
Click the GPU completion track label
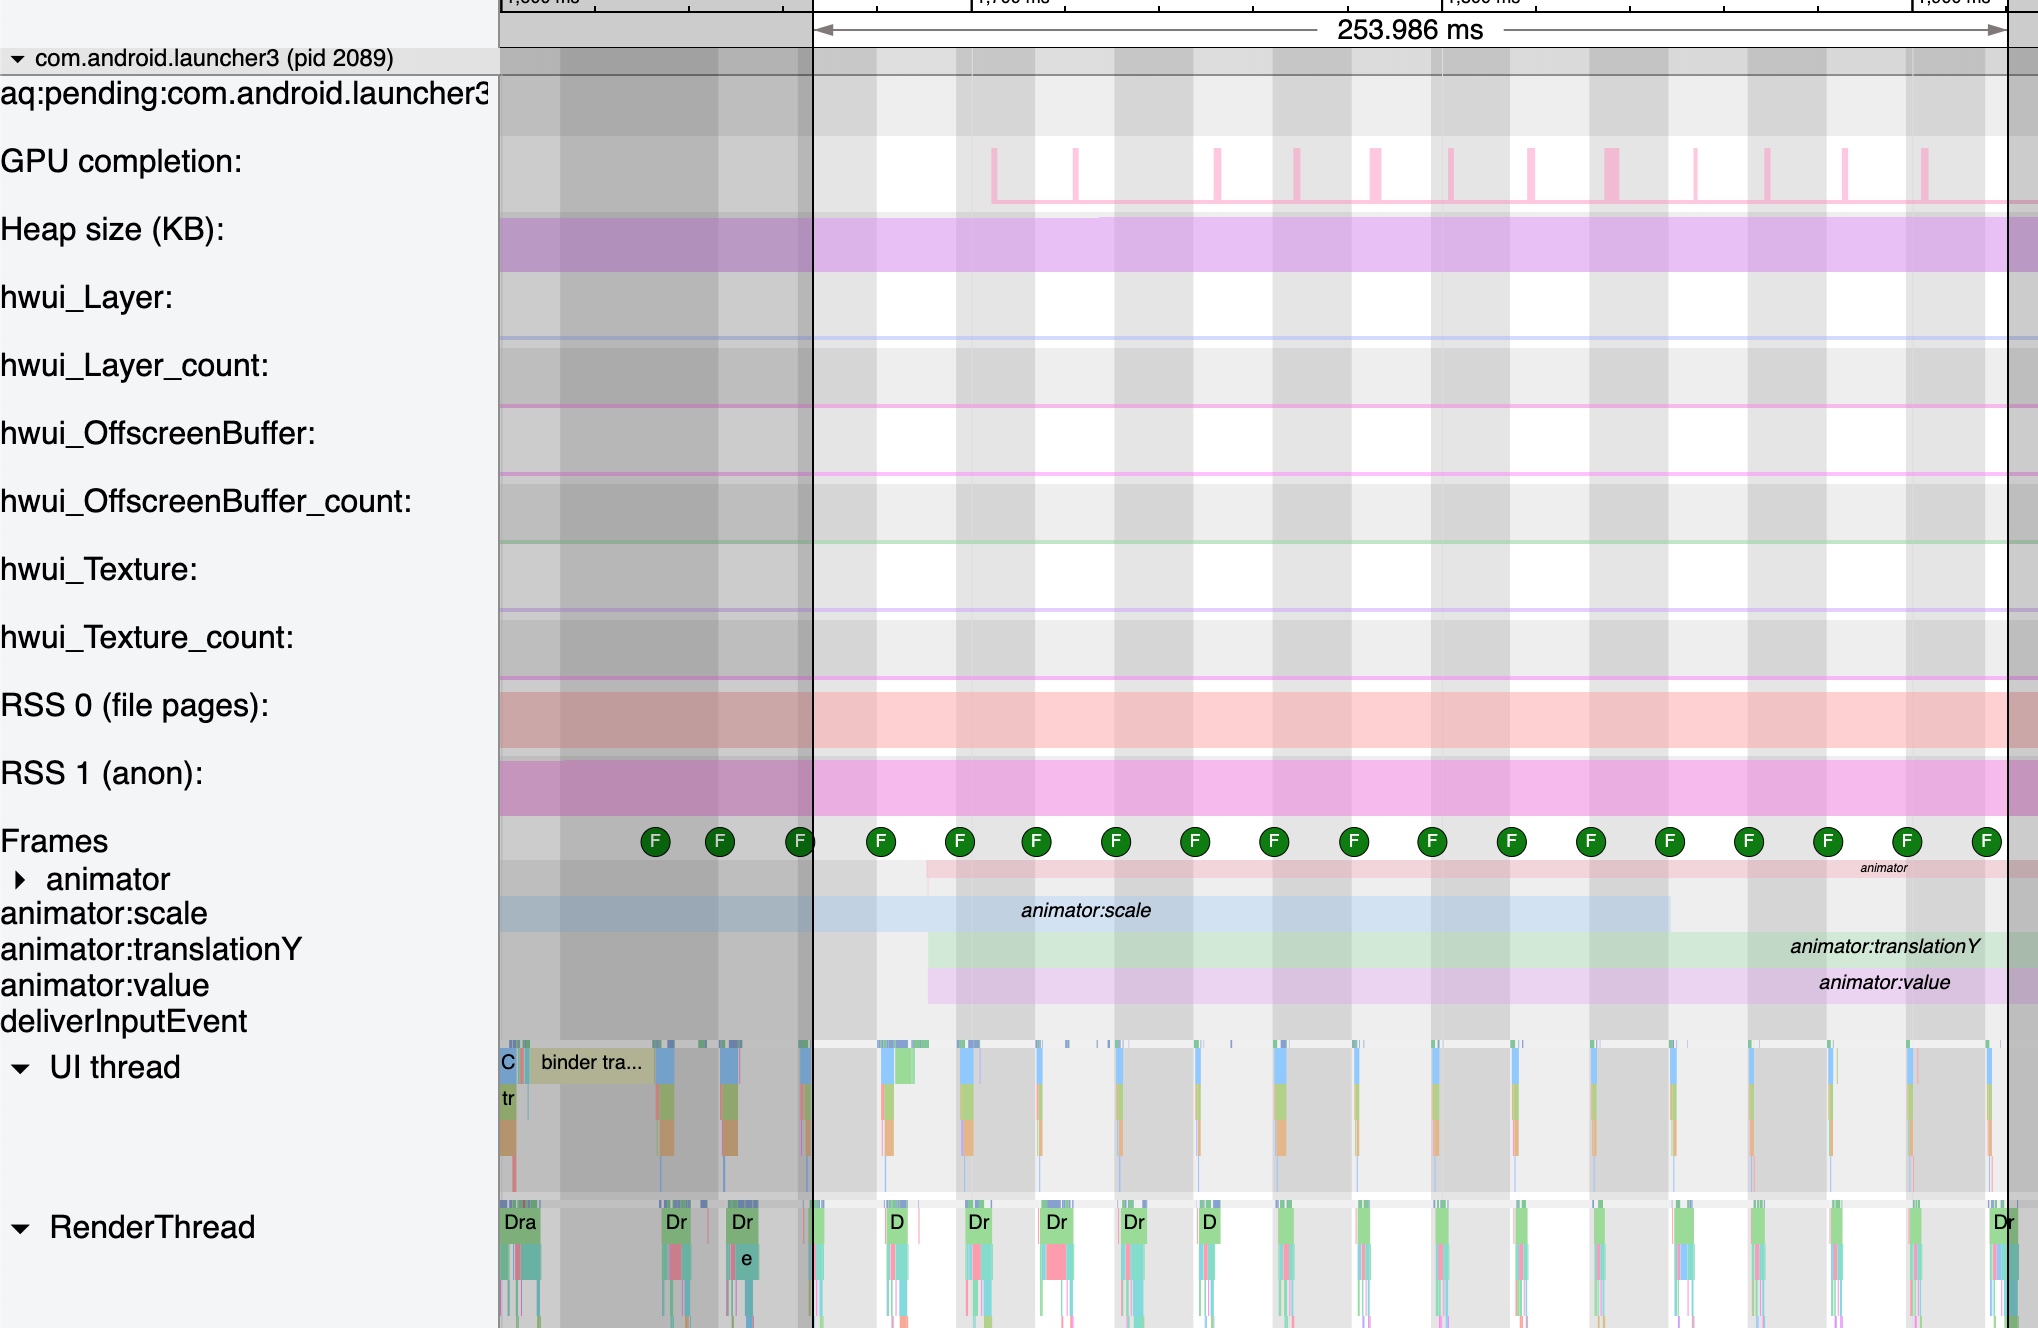[x=121, y=162]
